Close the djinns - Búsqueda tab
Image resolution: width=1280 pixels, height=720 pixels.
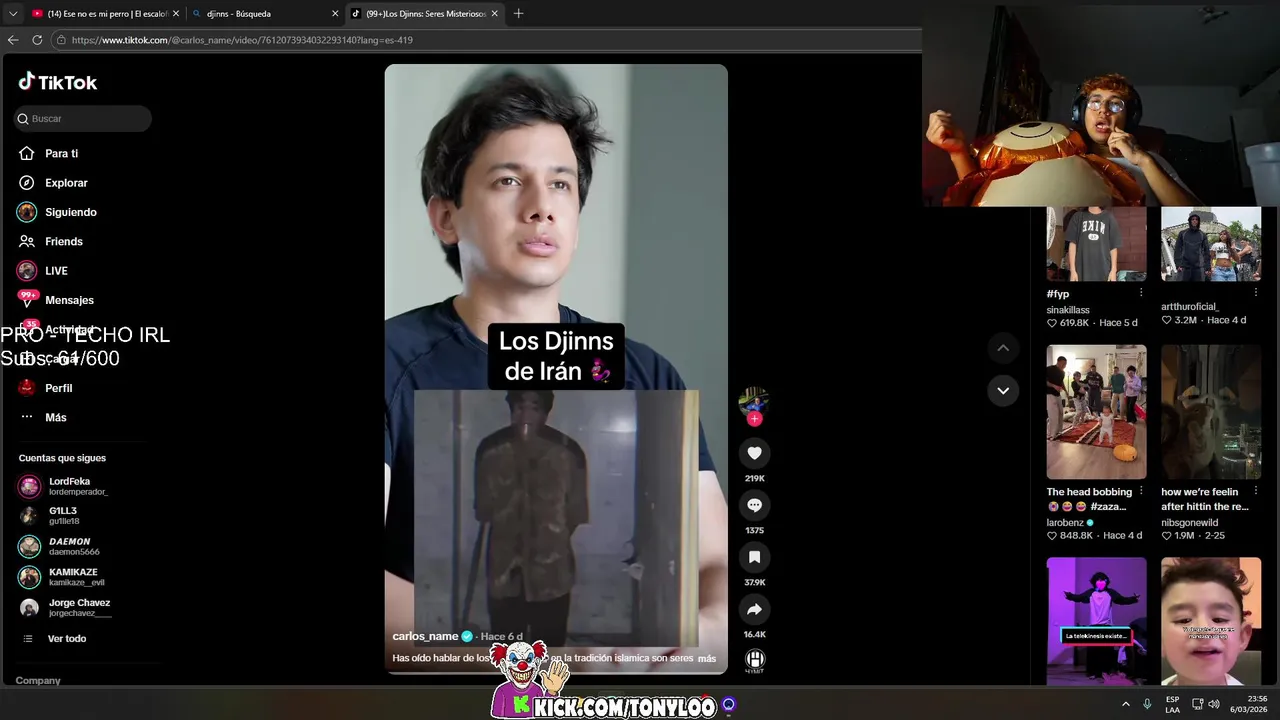pos(335,14)
